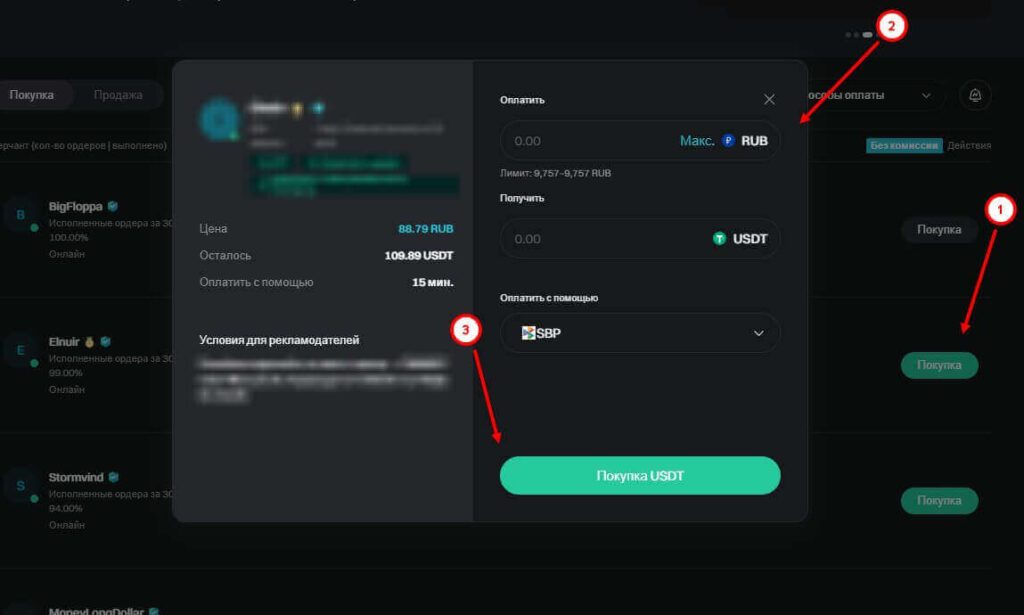Click the verified badge beside Stormvind
1024x615 pixels.
[x=114, y=477]
